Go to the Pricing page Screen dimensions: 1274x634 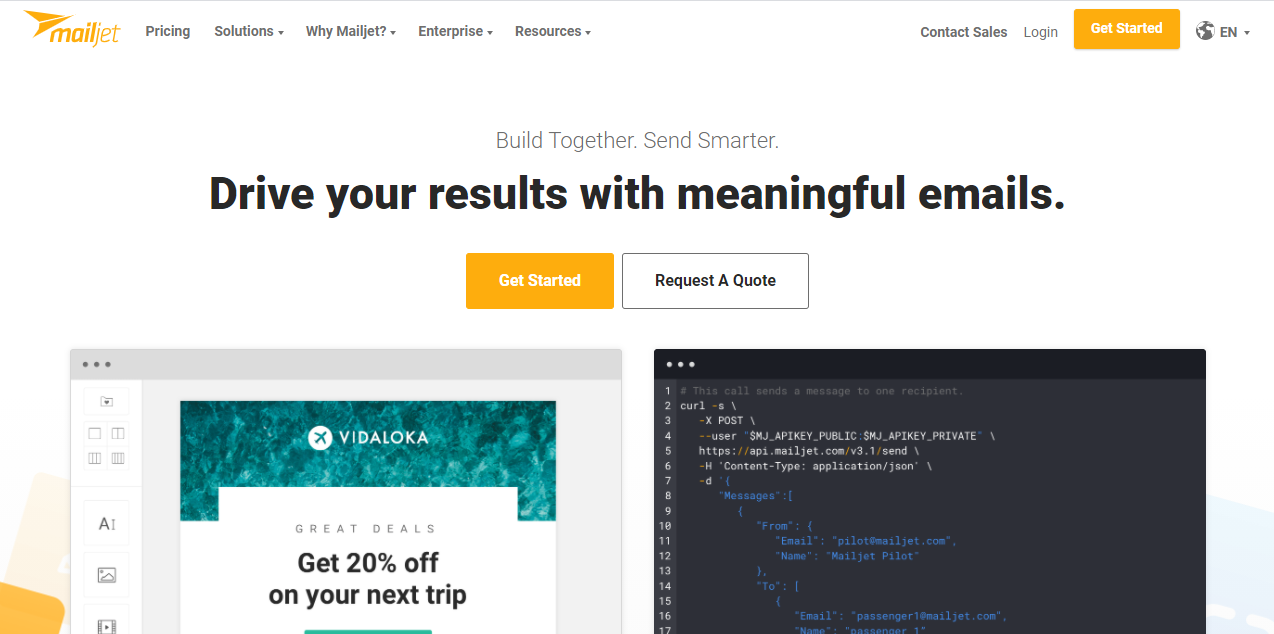(x=167, y=31)
